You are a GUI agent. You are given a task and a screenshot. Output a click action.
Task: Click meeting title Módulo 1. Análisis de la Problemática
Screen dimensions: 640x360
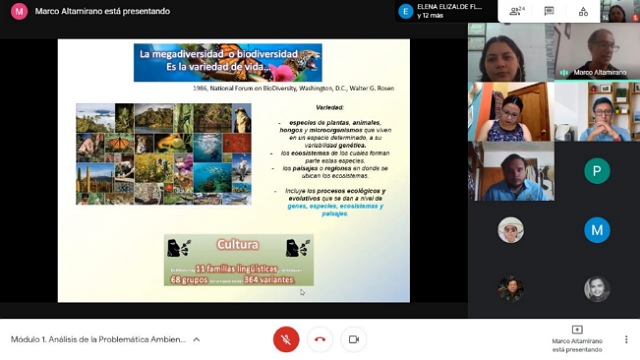(98, 339)
